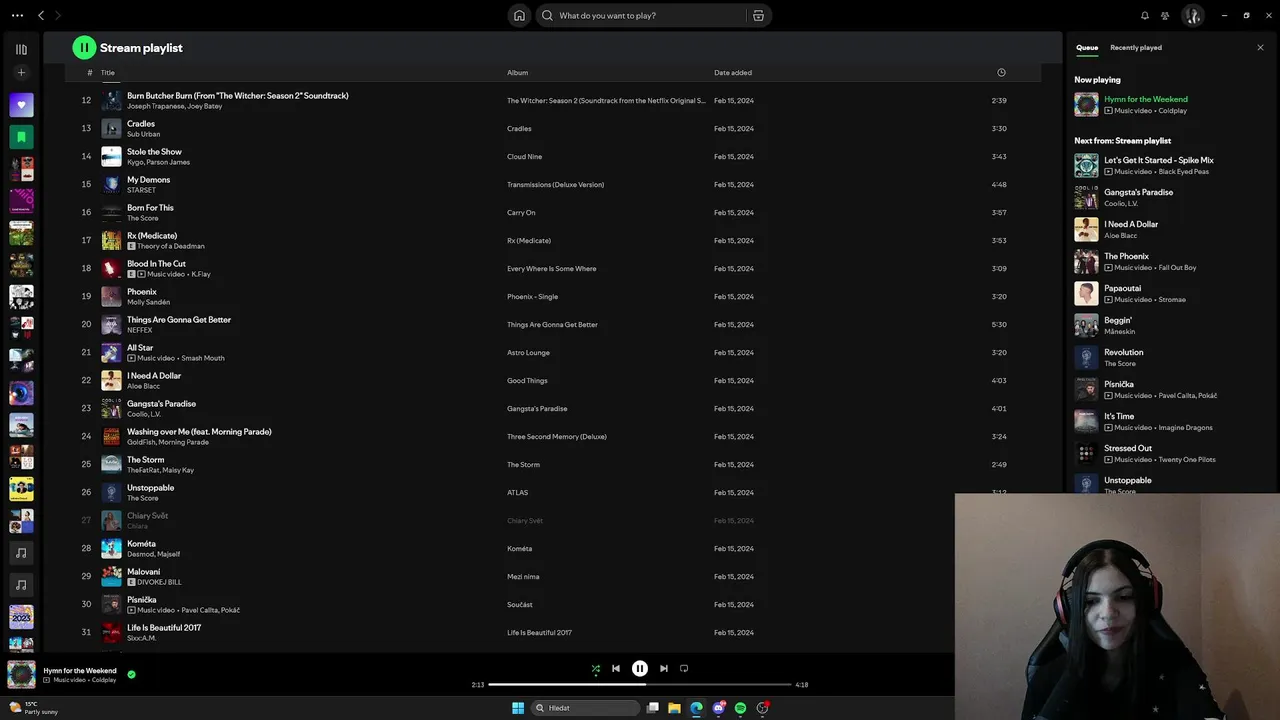Screen dimensions: 1280x720
Task: Select Burn Butcher Burn track title
Action: point(238,96)
